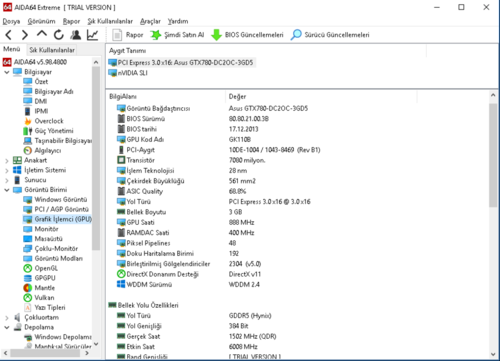Select Monitör in the tree
500x361 pixels.
coord(41,229)
